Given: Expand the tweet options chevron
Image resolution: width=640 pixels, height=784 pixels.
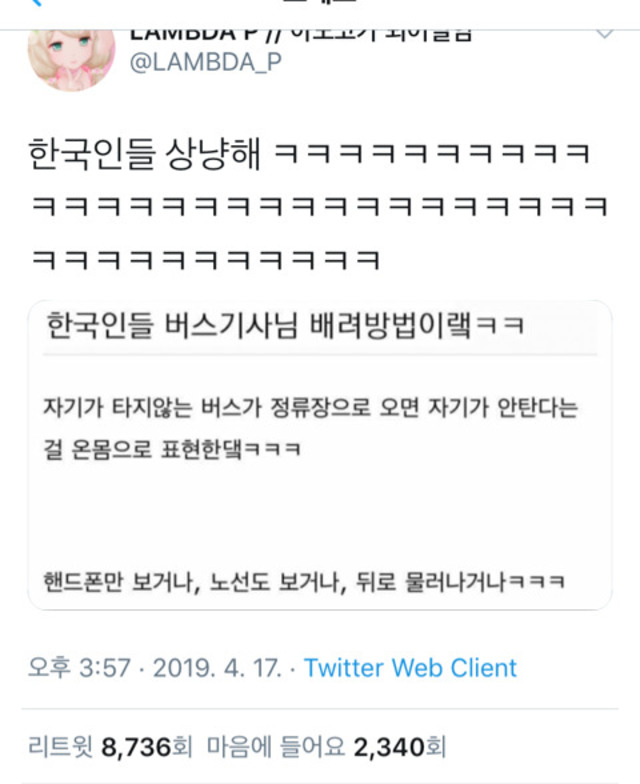Looking at the screenshot, I should coord(604,34).
